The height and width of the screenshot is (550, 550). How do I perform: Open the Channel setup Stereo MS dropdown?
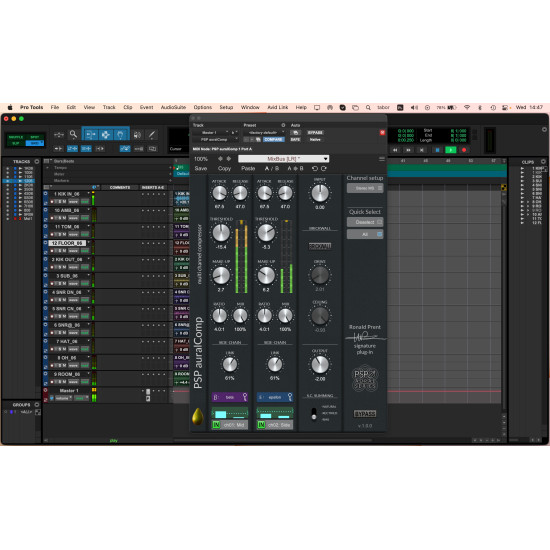(365, 188)
